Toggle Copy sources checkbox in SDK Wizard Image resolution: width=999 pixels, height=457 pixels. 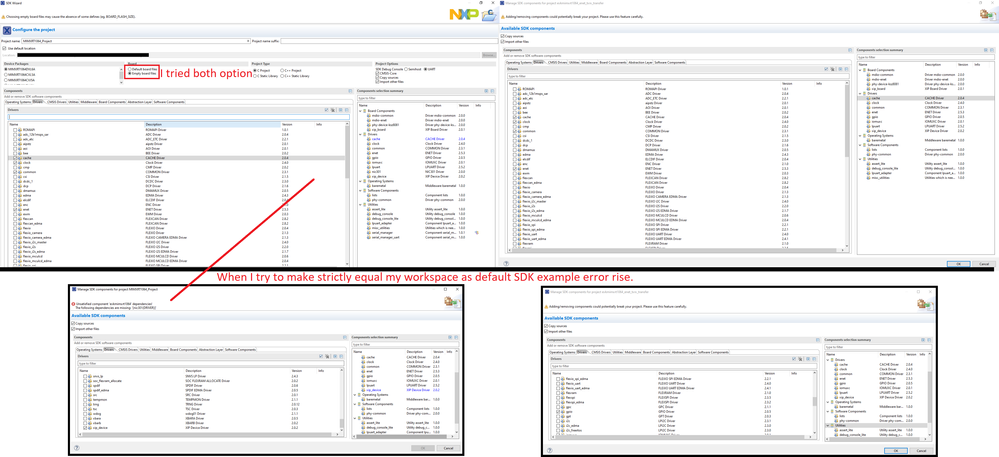(377, 77)
